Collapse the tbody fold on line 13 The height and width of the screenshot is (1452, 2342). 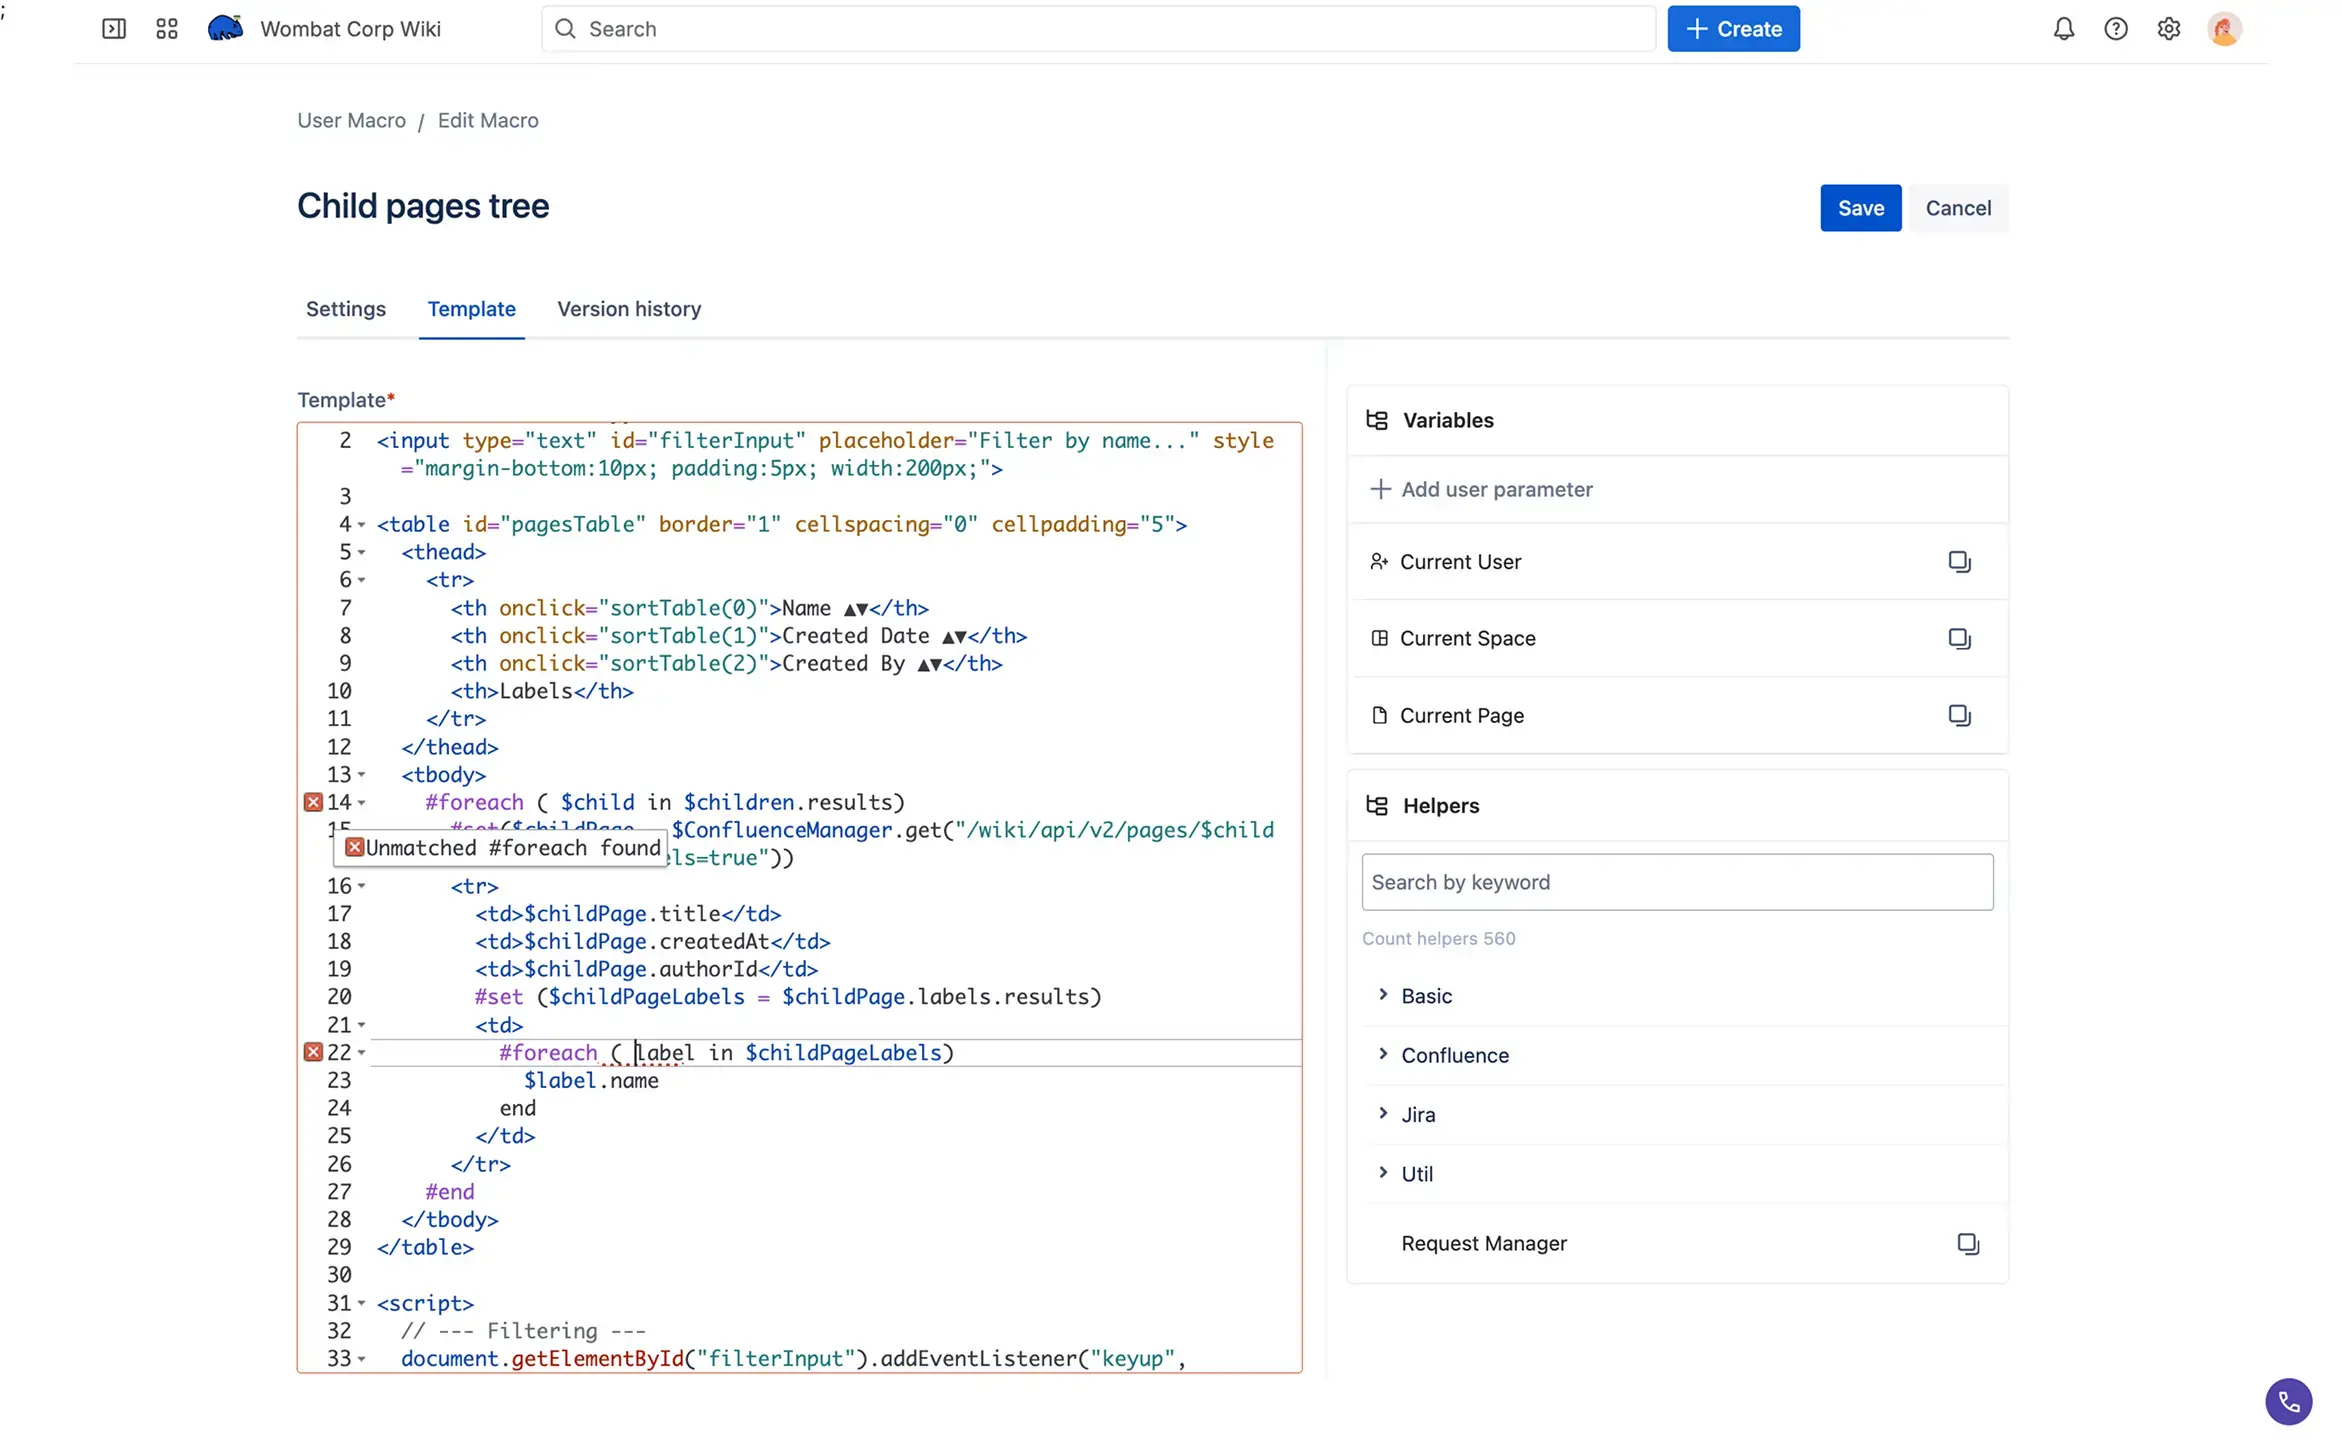point(361,775)
